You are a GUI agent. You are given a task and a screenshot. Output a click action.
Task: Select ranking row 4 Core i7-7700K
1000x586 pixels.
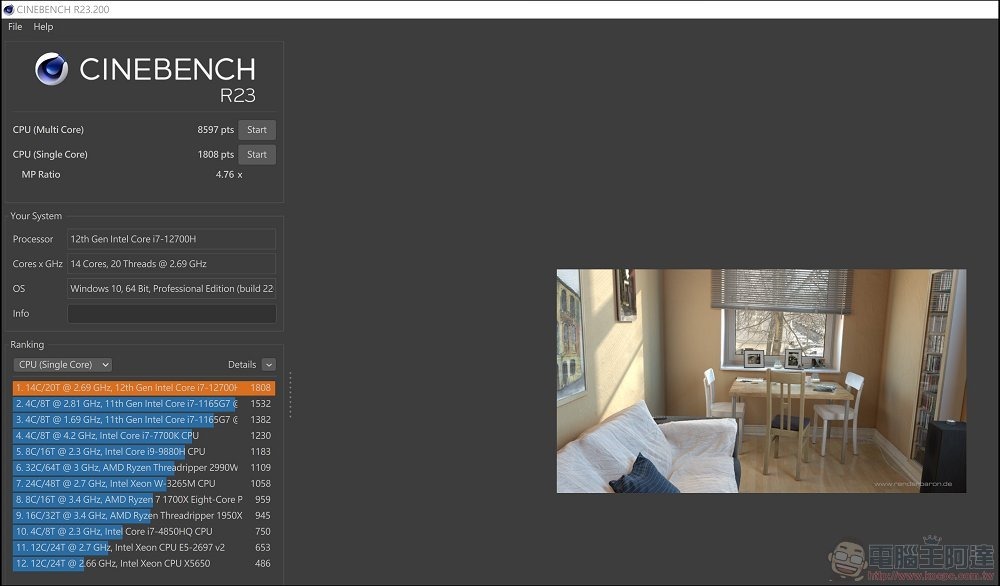(144, 436)
